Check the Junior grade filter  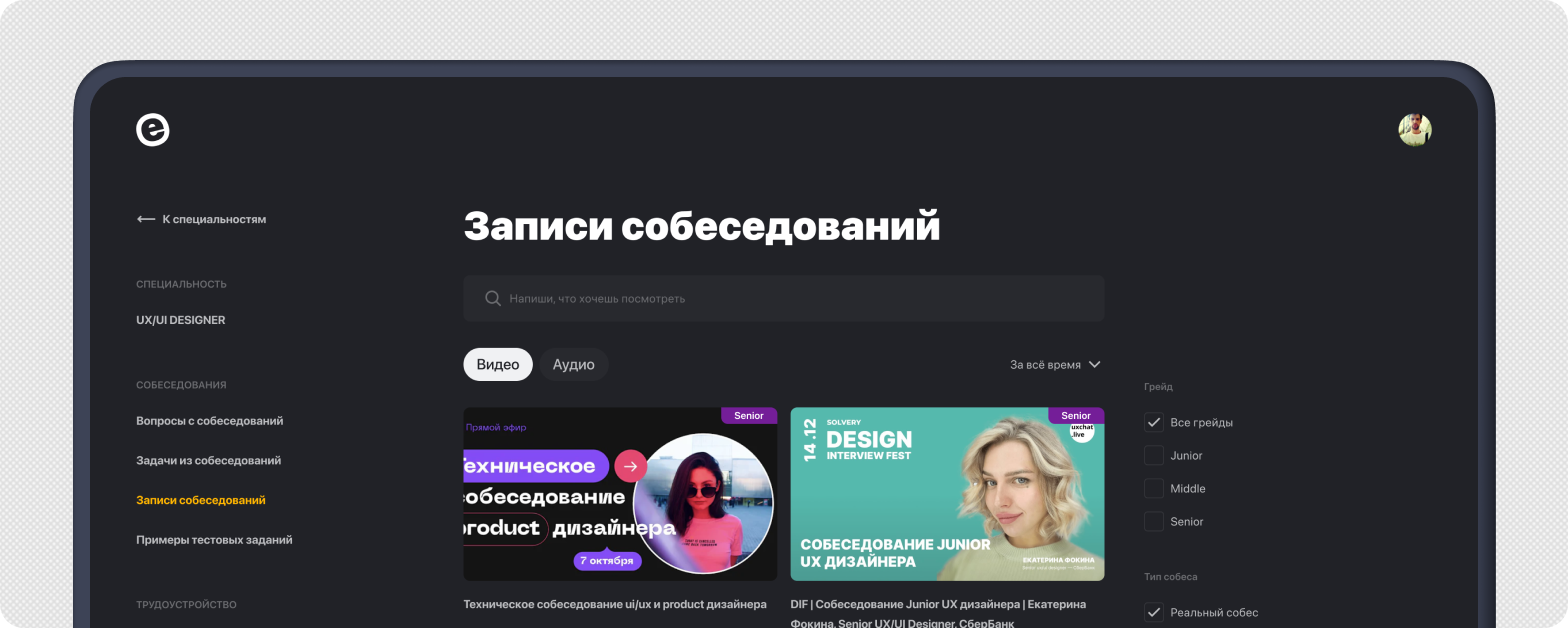(1154, 455)
